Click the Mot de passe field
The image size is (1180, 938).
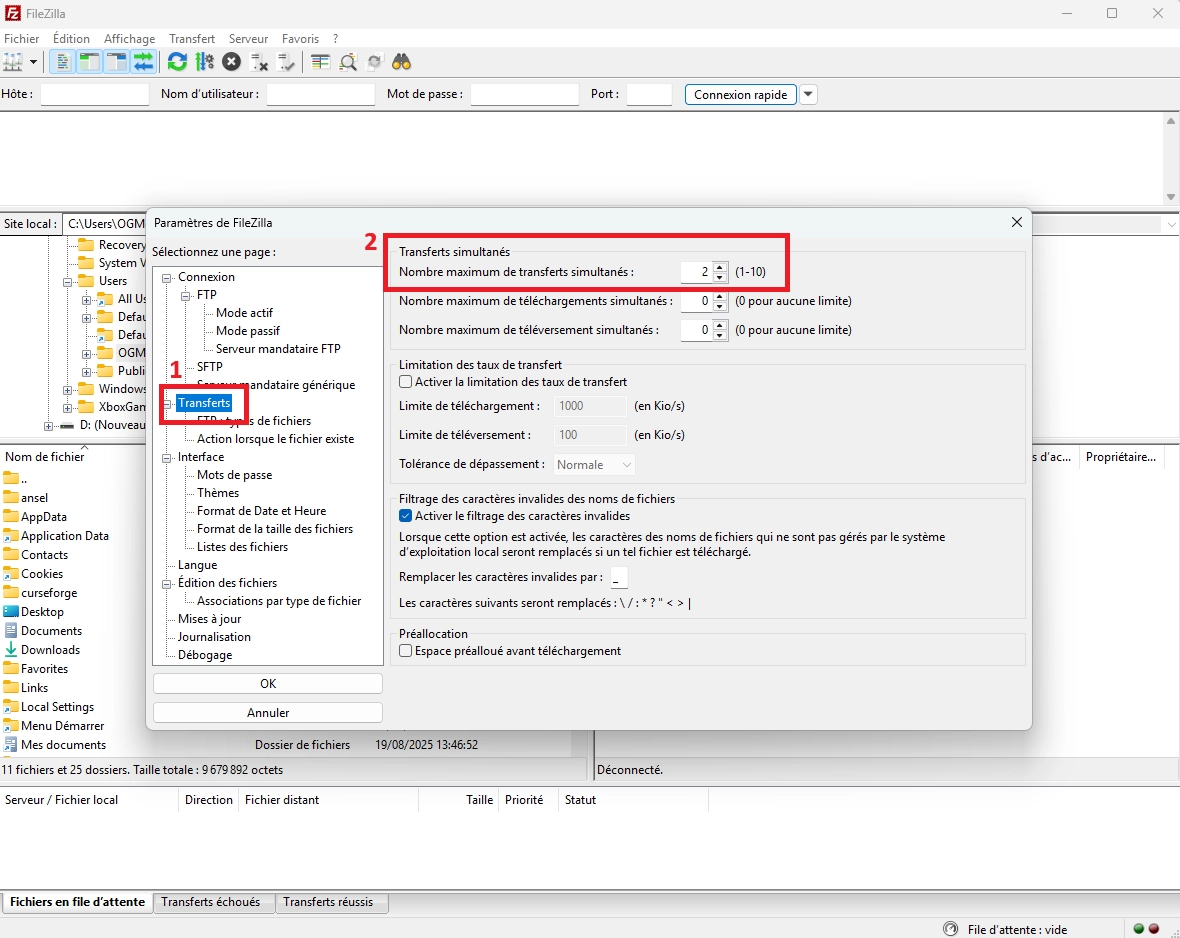pos(525,94)
